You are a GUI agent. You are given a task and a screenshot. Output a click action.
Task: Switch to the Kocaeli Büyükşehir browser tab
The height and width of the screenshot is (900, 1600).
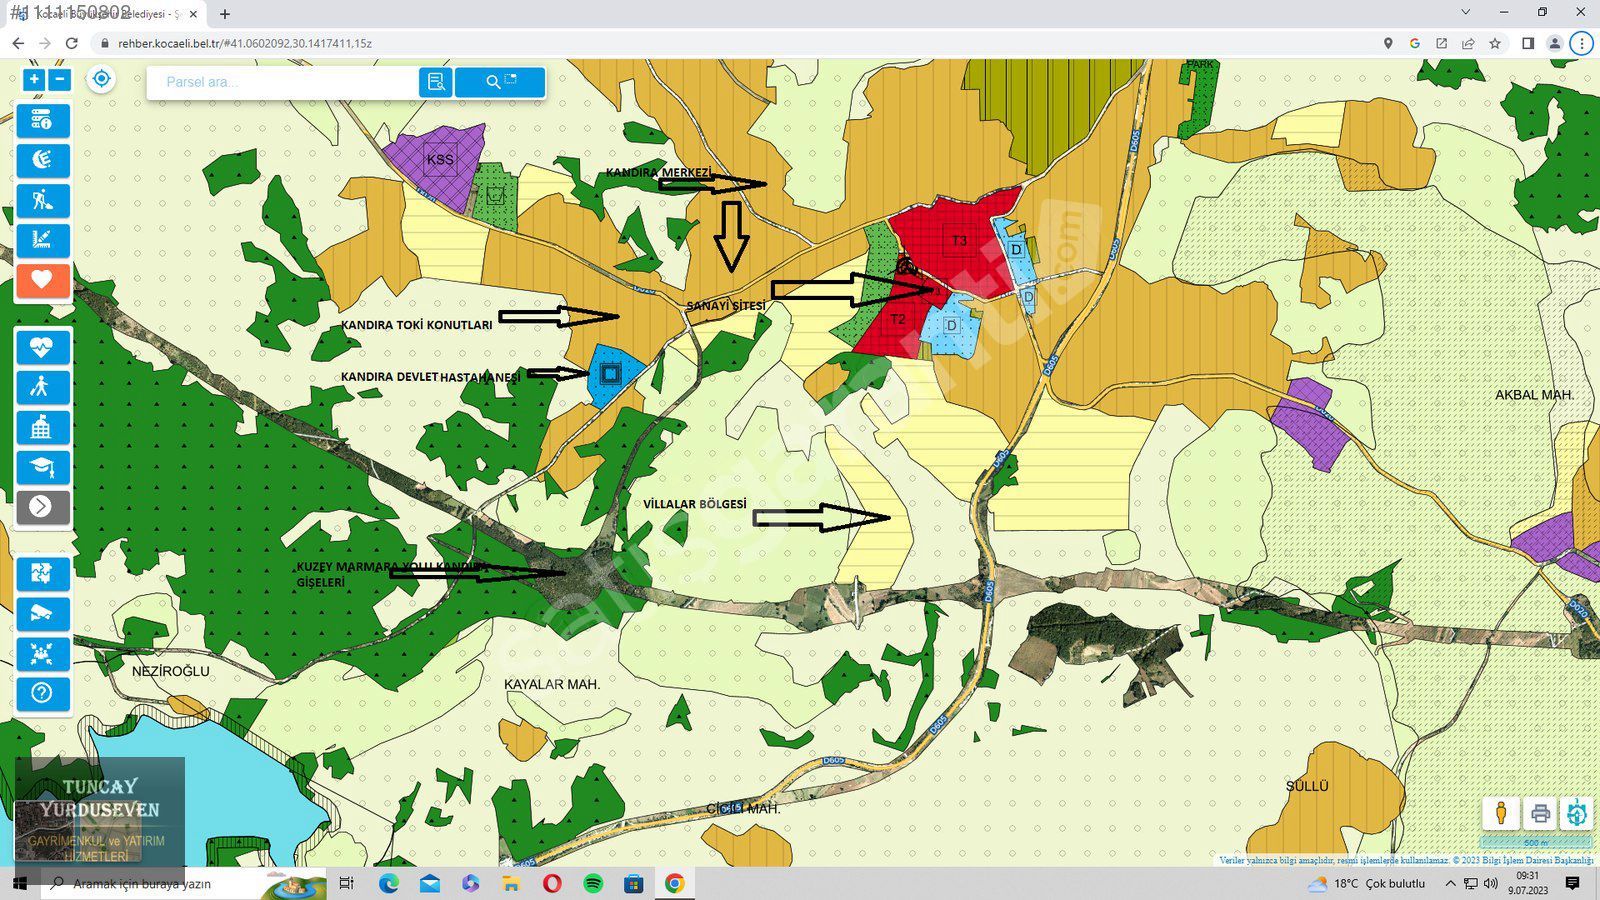(105, 14)
